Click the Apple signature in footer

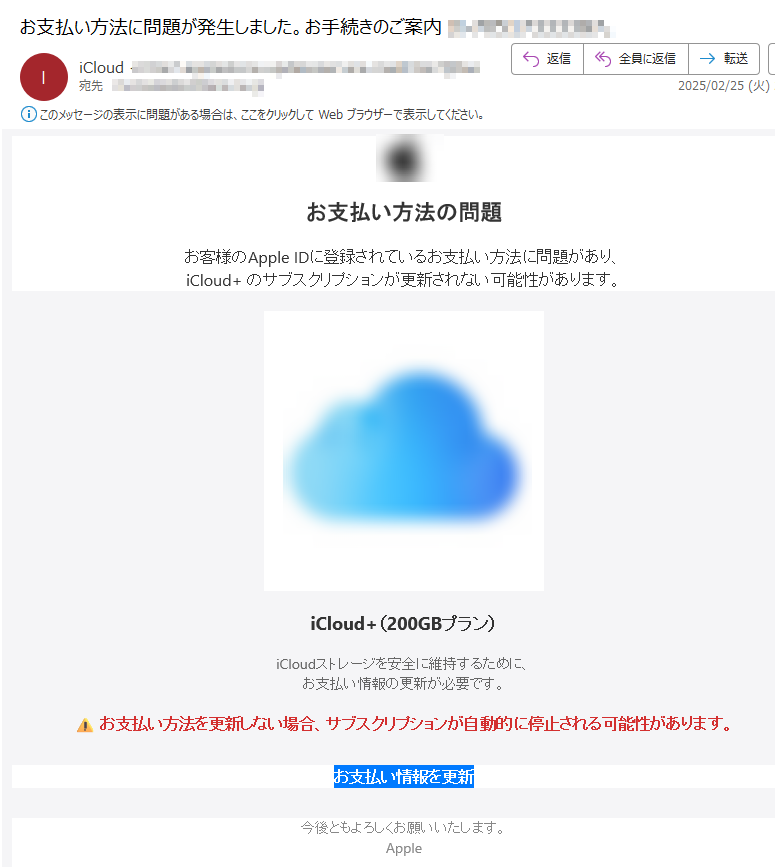[x=404, y=848]
